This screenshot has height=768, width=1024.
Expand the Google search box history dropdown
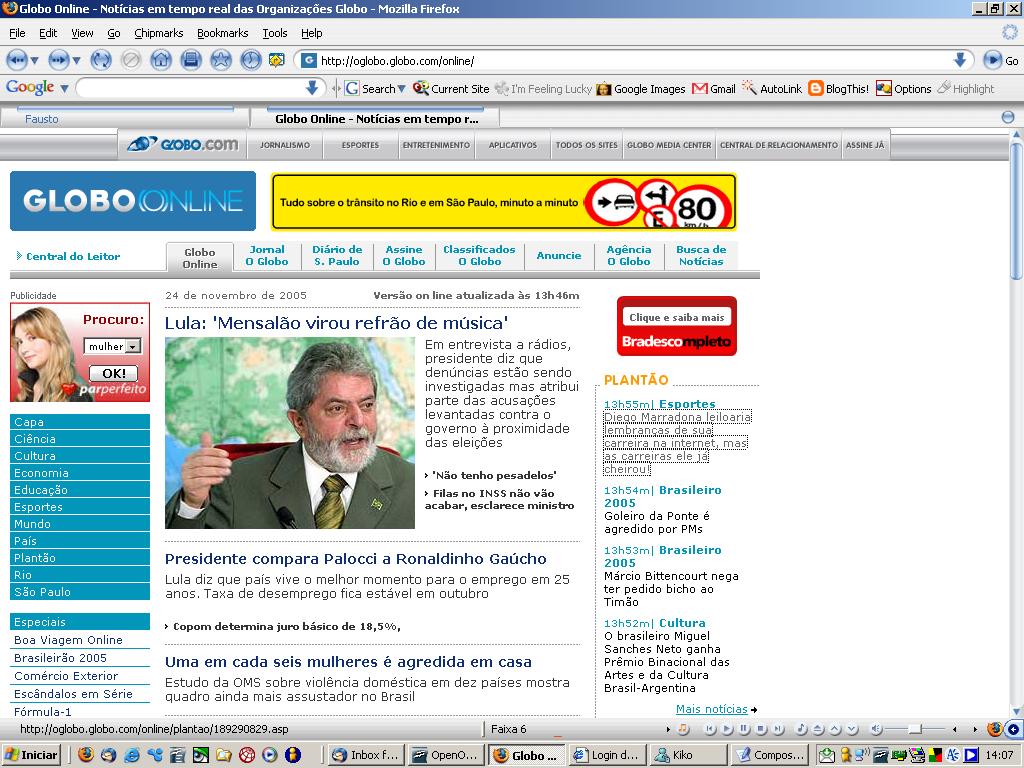click(312, 88)
